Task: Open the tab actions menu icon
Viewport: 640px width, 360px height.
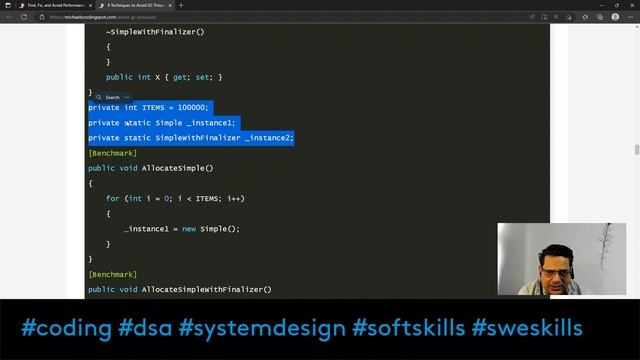Action: tap(8, 5)
